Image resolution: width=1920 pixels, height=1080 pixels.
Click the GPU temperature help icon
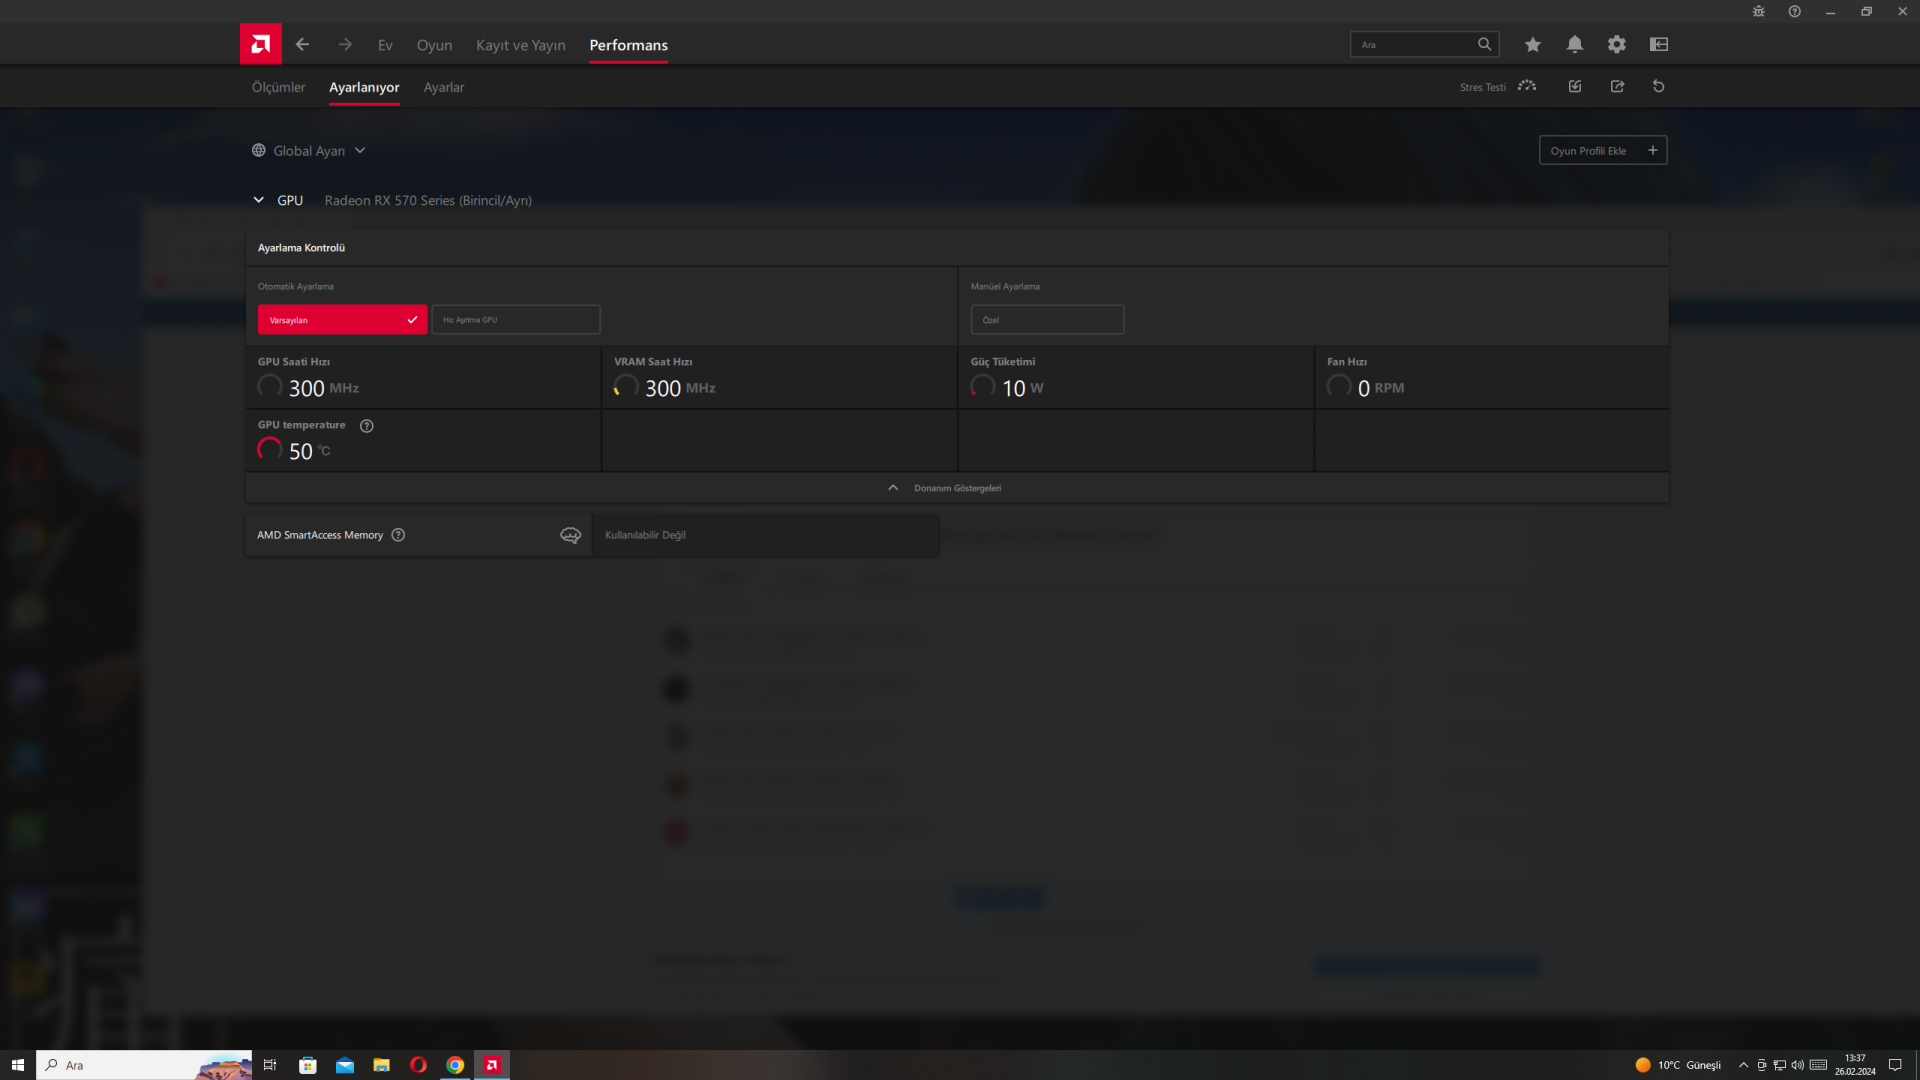click(367, 426)
